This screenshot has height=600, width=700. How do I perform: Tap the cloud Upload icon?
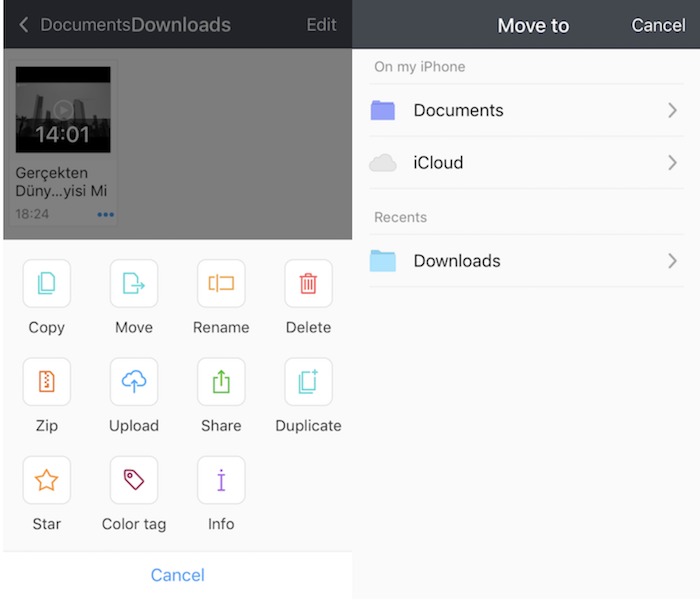pyautogui.click(x=134, y=382)
